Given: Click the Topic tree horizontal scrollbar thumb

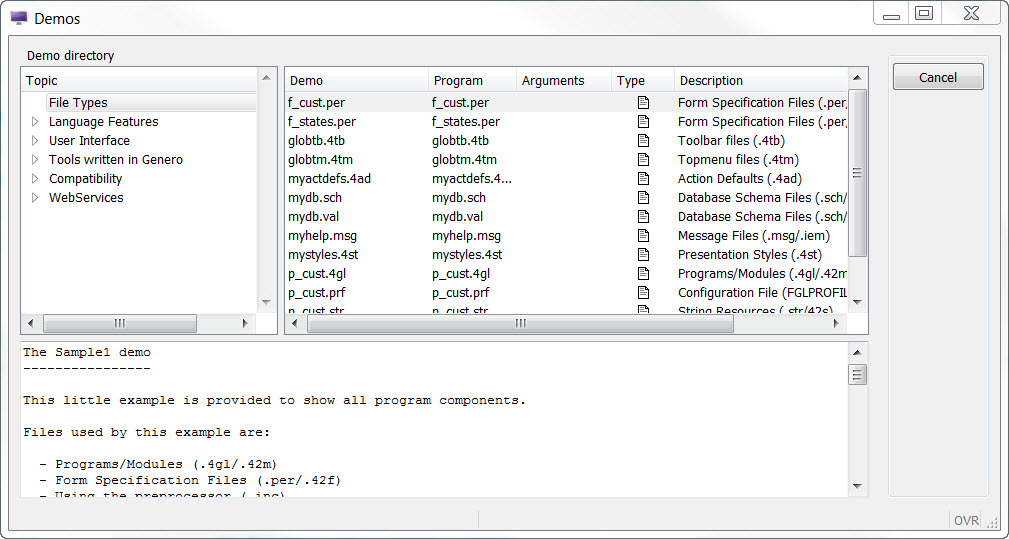Looking at the screenshot, I should pyautogui.click(x=120, y=324).
